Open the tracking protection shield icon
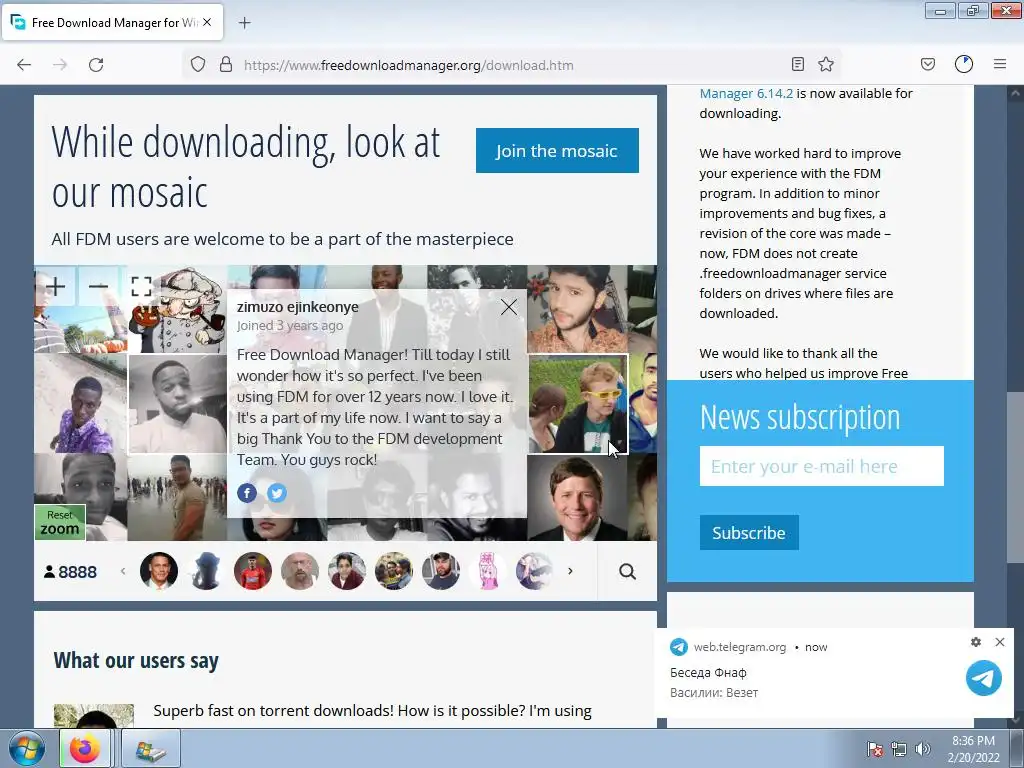The image size is (1024, 768). point(198,65)
